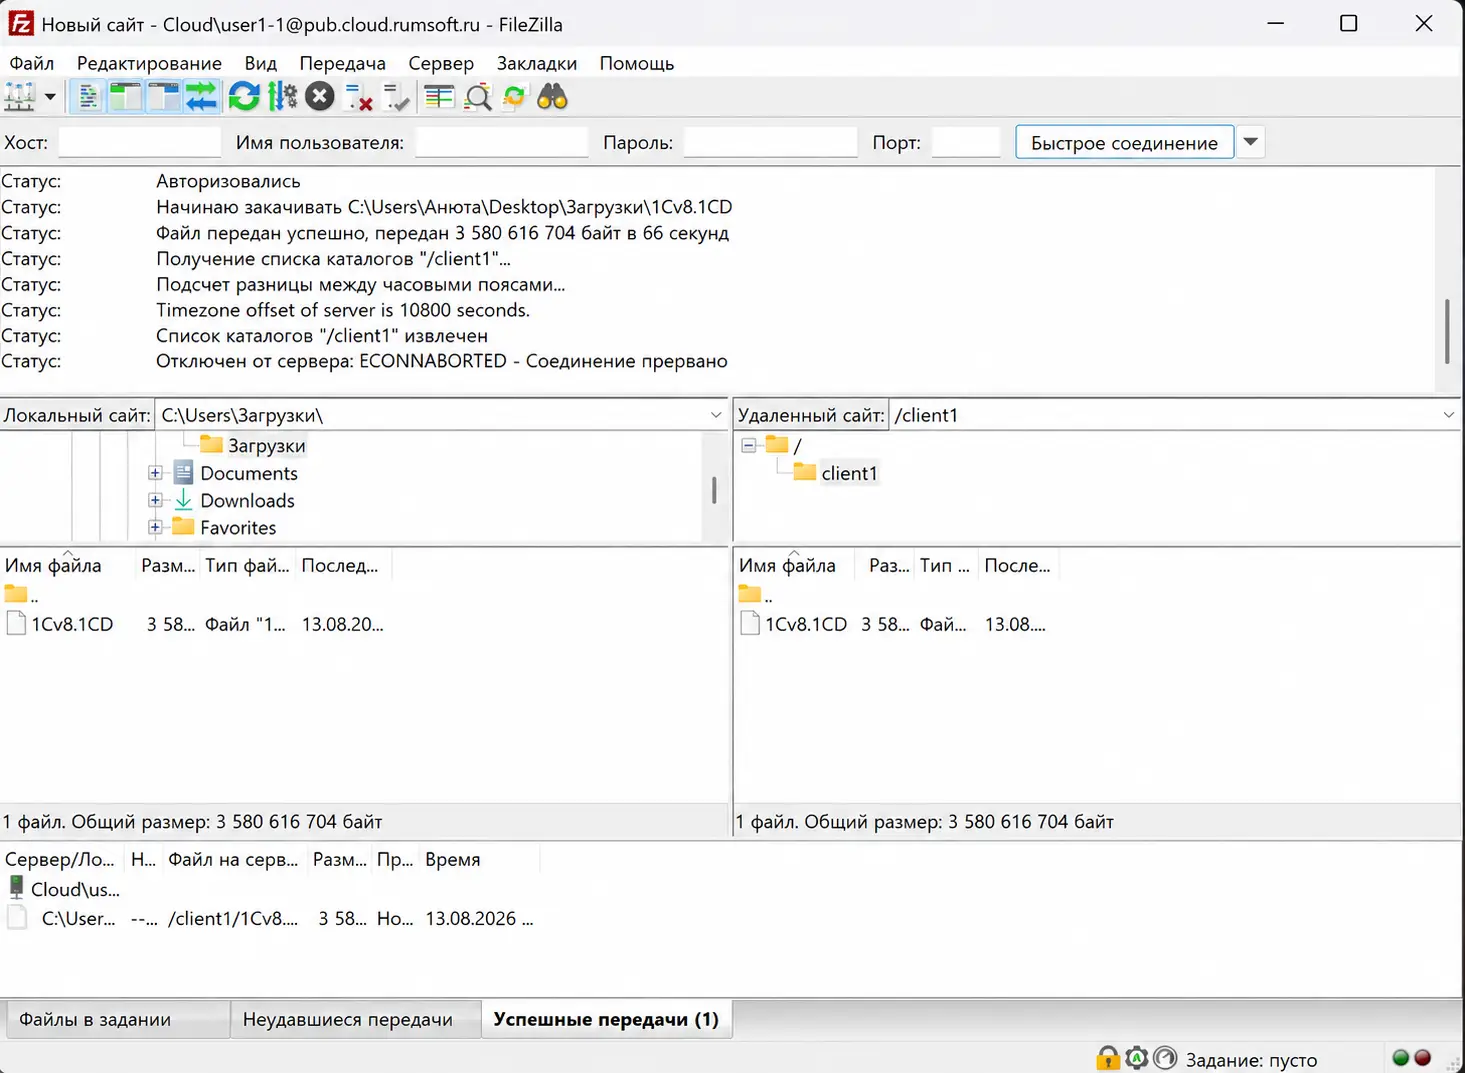Expand the Downloads tree node
The image size is (1465, 1073).
tap(155, 500)
